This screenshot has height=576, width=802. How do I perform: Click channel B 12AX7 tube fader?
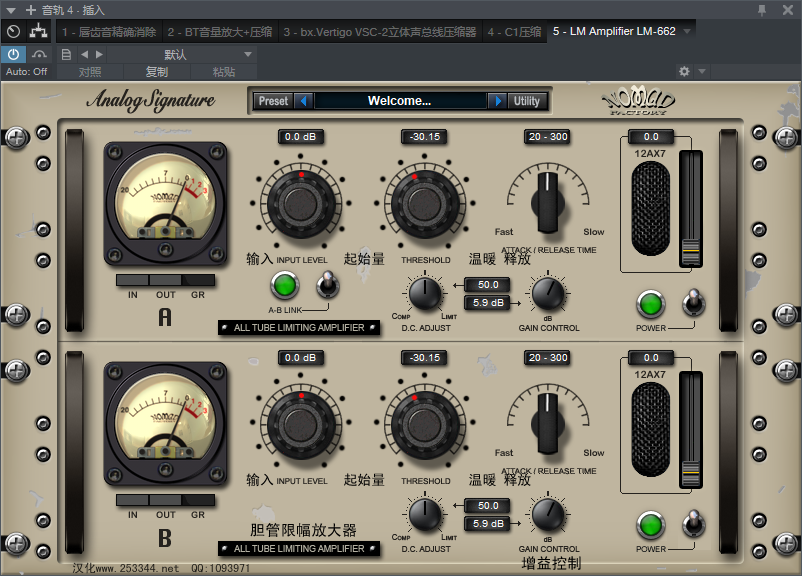(x=690, y=472)
